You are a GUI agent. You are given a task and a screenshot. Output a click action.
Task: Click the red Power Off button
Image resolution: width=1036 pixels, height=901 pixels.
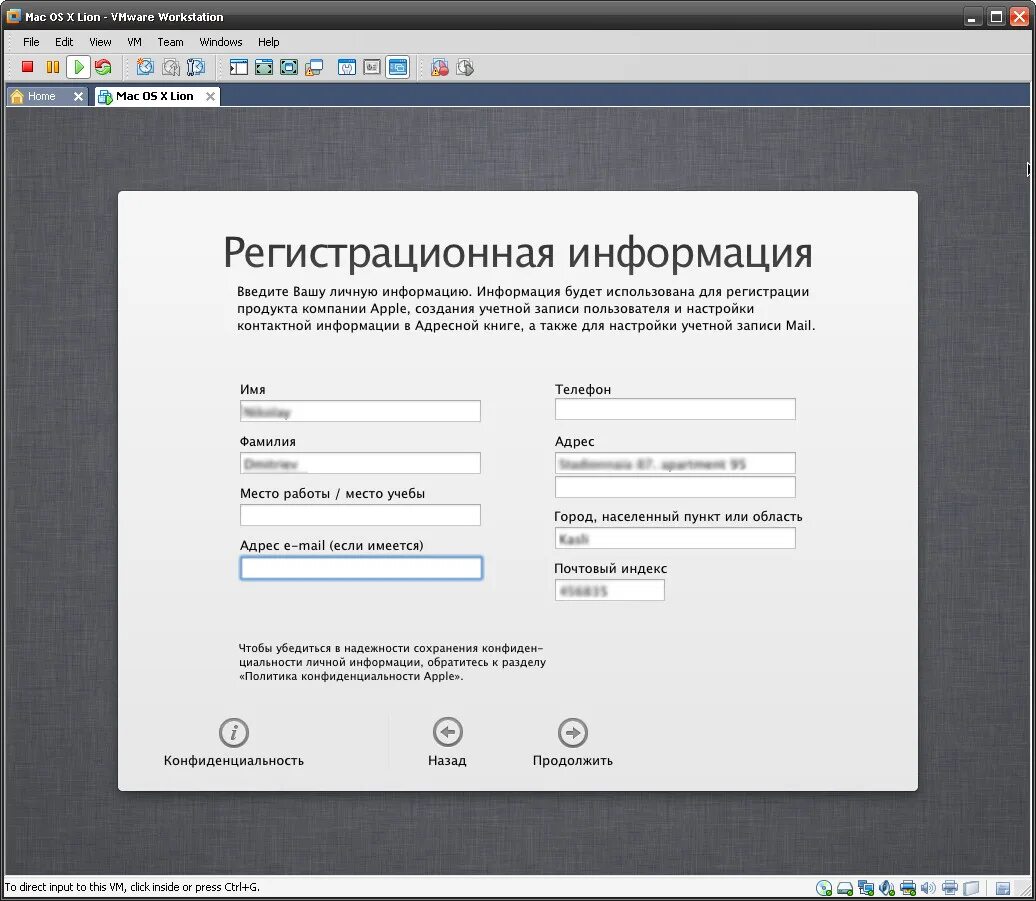pyautogui.click(x=27, y=67)
